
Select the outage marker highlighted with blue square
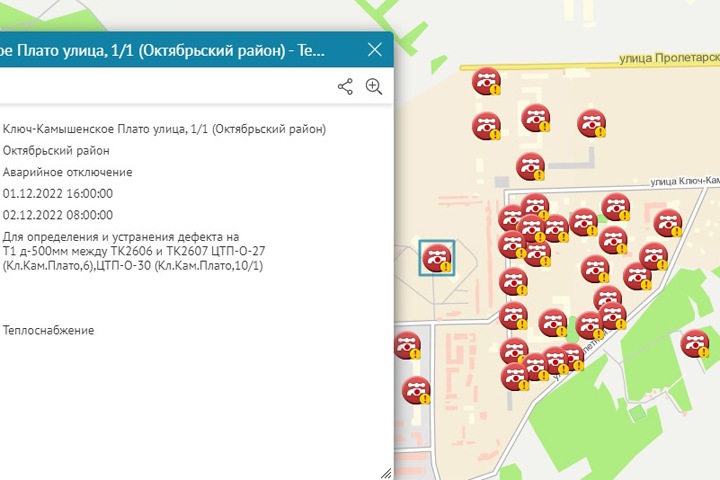tap(437, 258)
